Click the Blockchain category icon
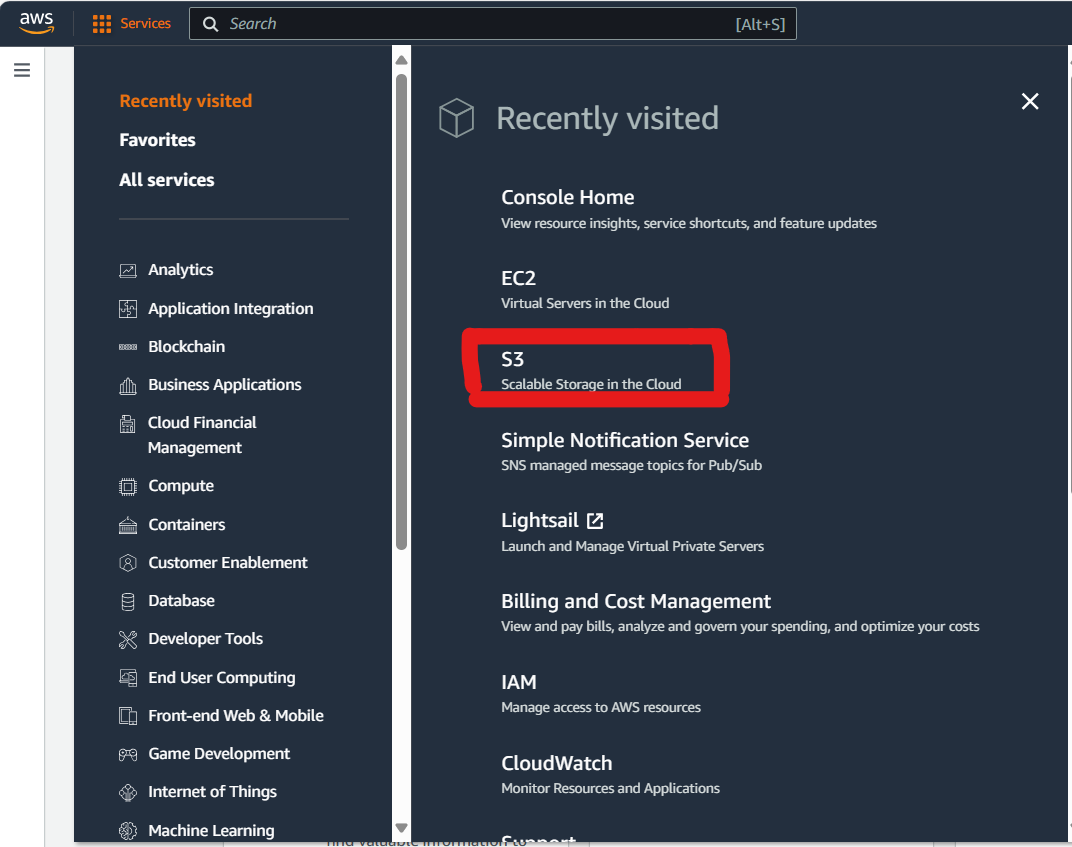The width and height of the screenshot is (1072, 847). tap(128, 347)
